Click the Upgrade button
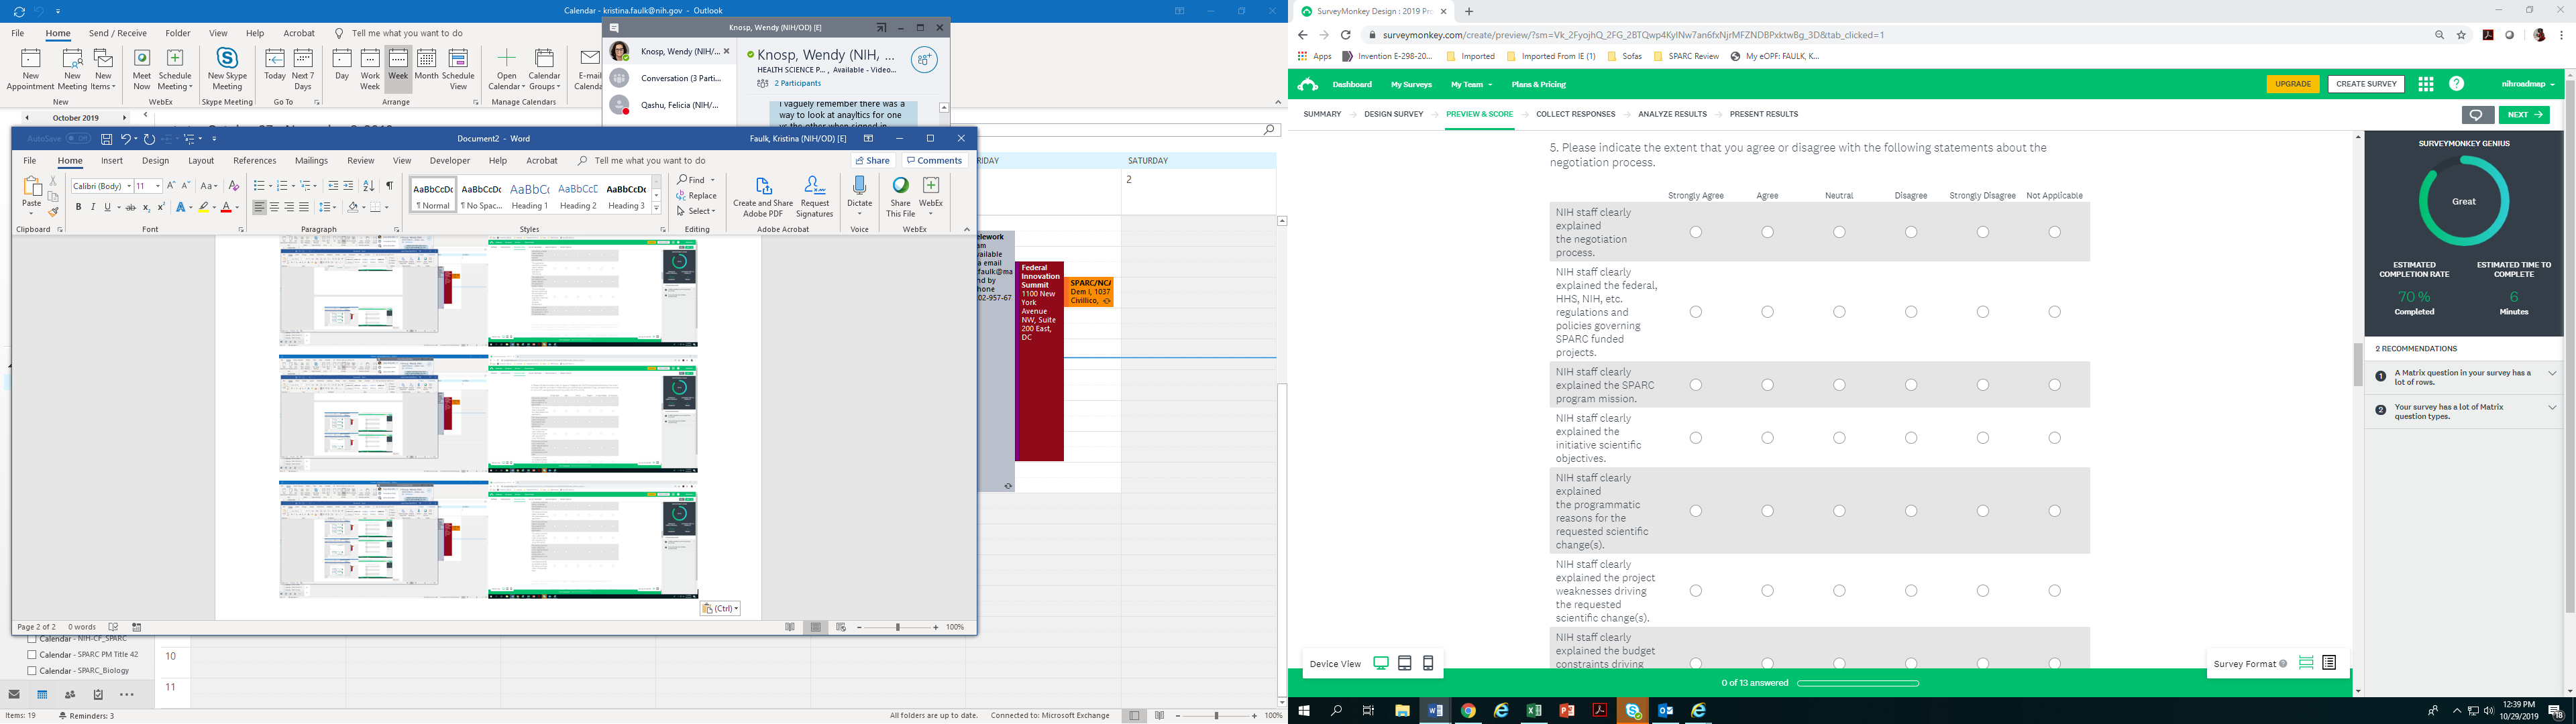Viewport: 2576px width, 724px height. click(2292, 84)
